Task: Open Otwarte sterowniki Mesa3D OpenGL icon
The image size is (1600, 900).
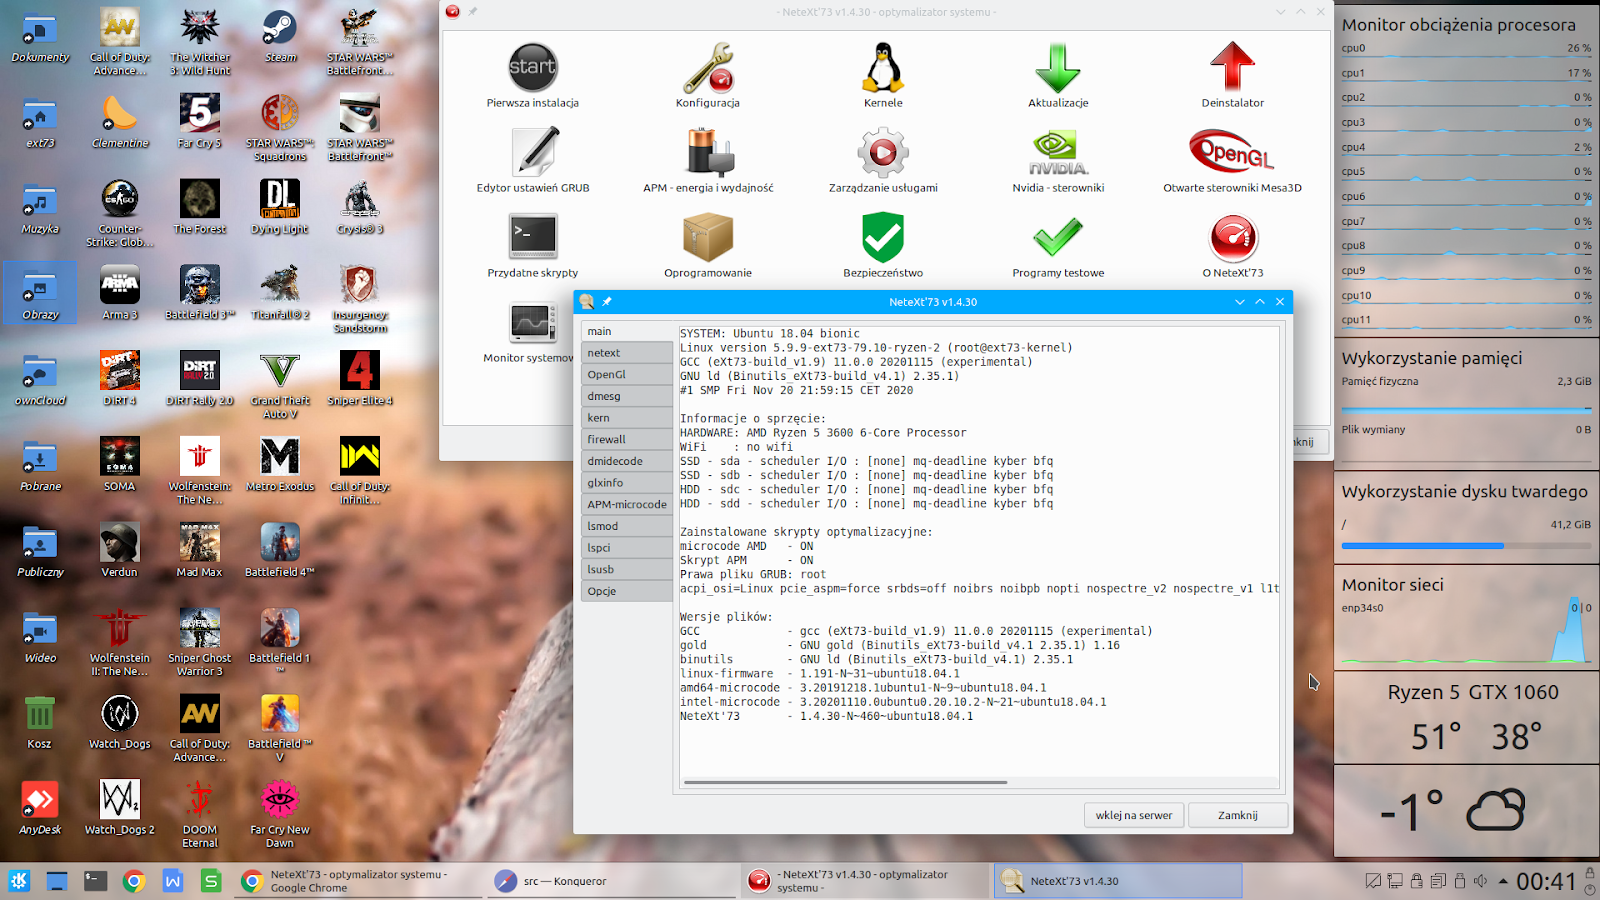Action: pos(1232,152)
